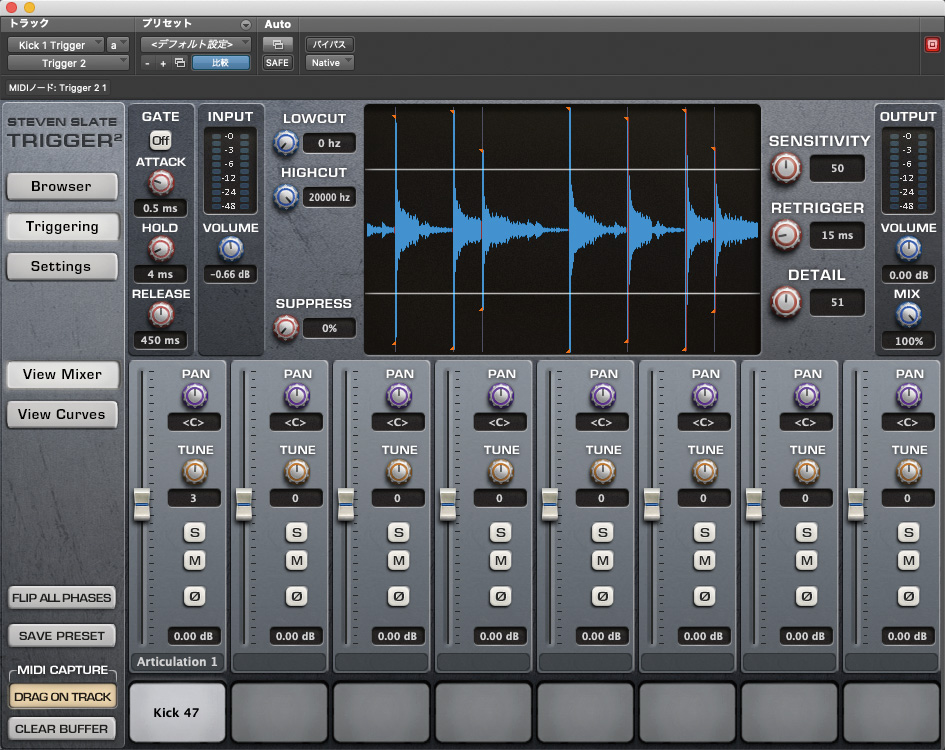945x750 pixels.
Task: Click the SENSITIVITY knob
Action: point(786,168)
